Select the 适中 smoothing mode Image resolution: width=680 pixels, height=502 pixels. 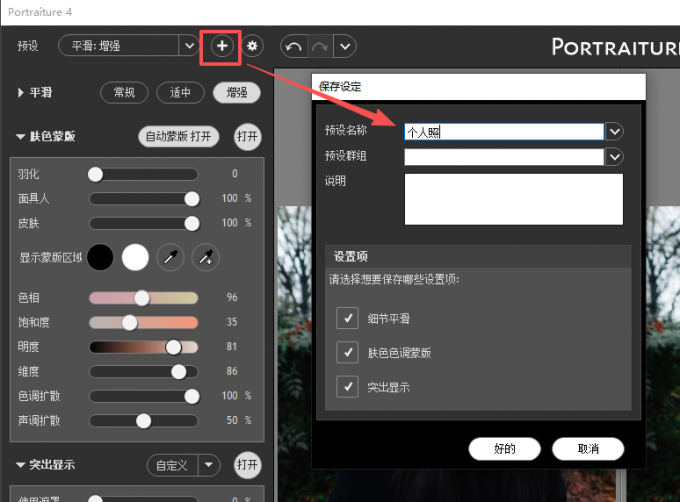[x=180, y=92]
